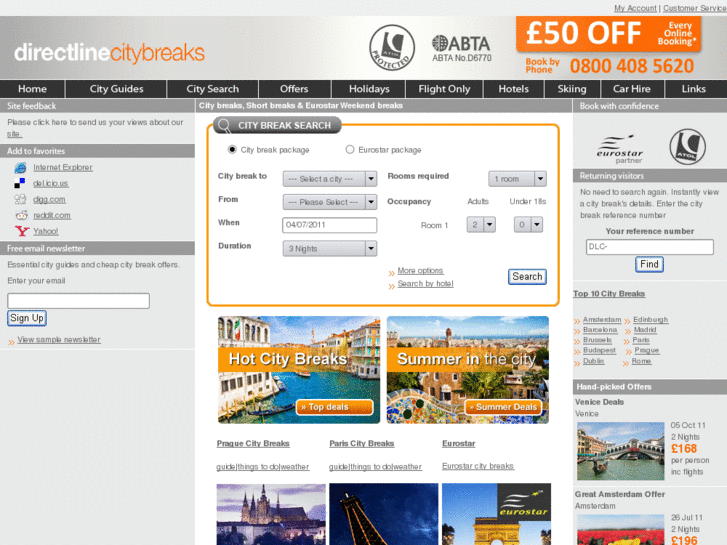Click the Prague City Breaks link
The width and height of the screenshot is (727, 545).
pos(253,443)
